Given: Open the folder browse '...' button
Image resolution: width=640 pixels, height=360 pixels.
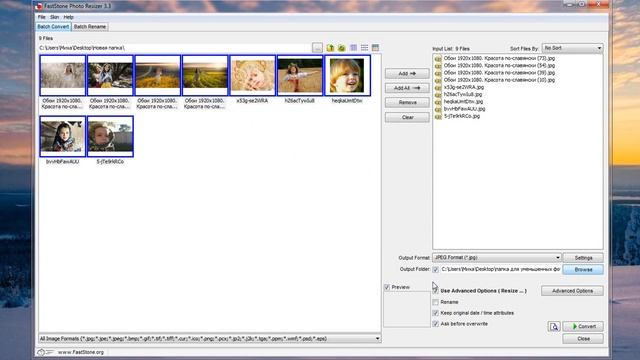Looking at the screenshot, I should 317,48.
